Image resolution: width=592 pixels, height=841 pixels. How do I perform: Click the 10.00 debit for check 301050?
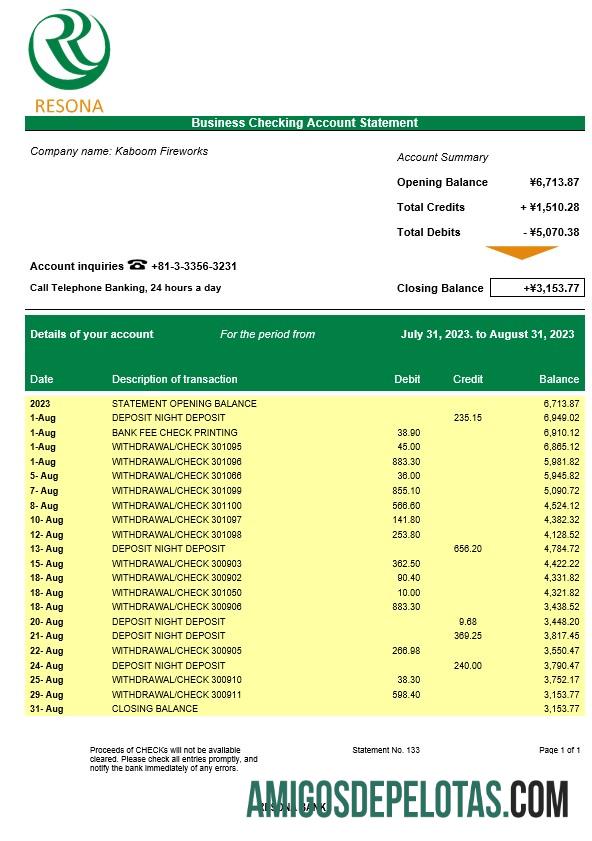click(x=409, y=593)
